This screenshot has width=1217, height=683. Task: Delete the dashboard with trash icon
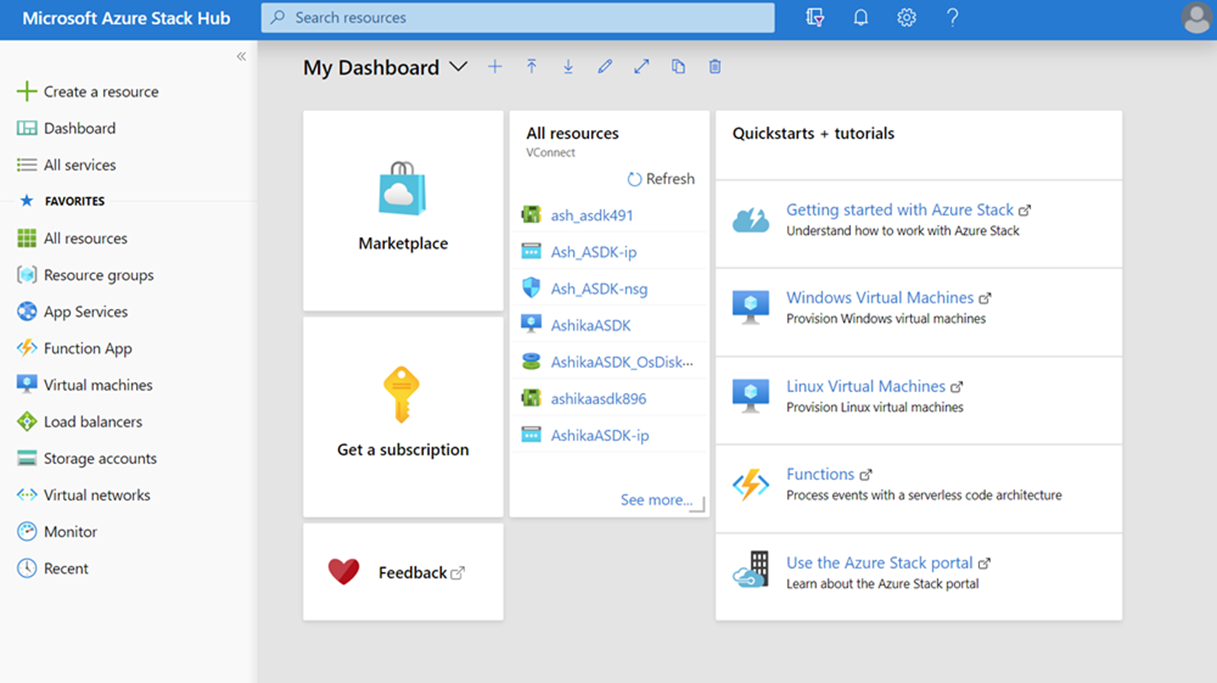pos(715,67)
